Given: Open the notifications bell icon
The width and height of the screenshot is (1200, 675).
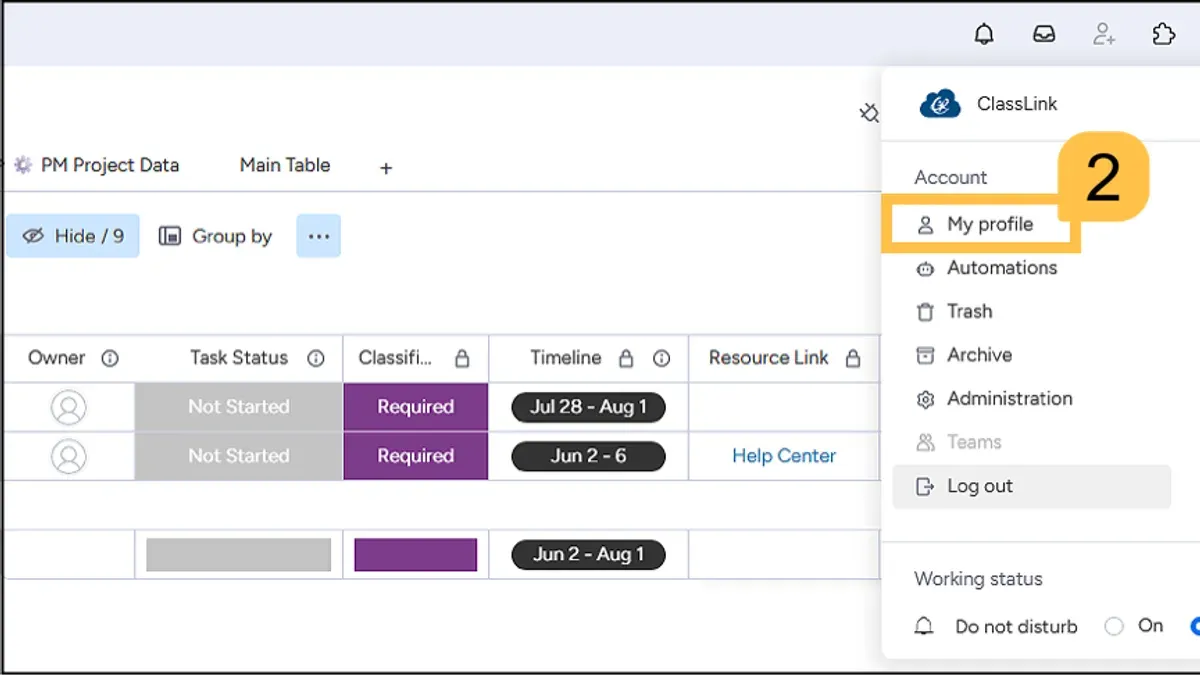Looking at the screenshot, I should 984,34.
